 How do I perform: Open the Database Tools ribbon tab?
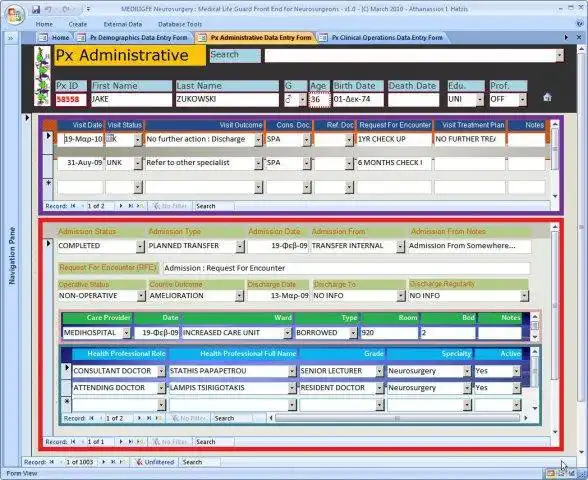coord(180,24)
